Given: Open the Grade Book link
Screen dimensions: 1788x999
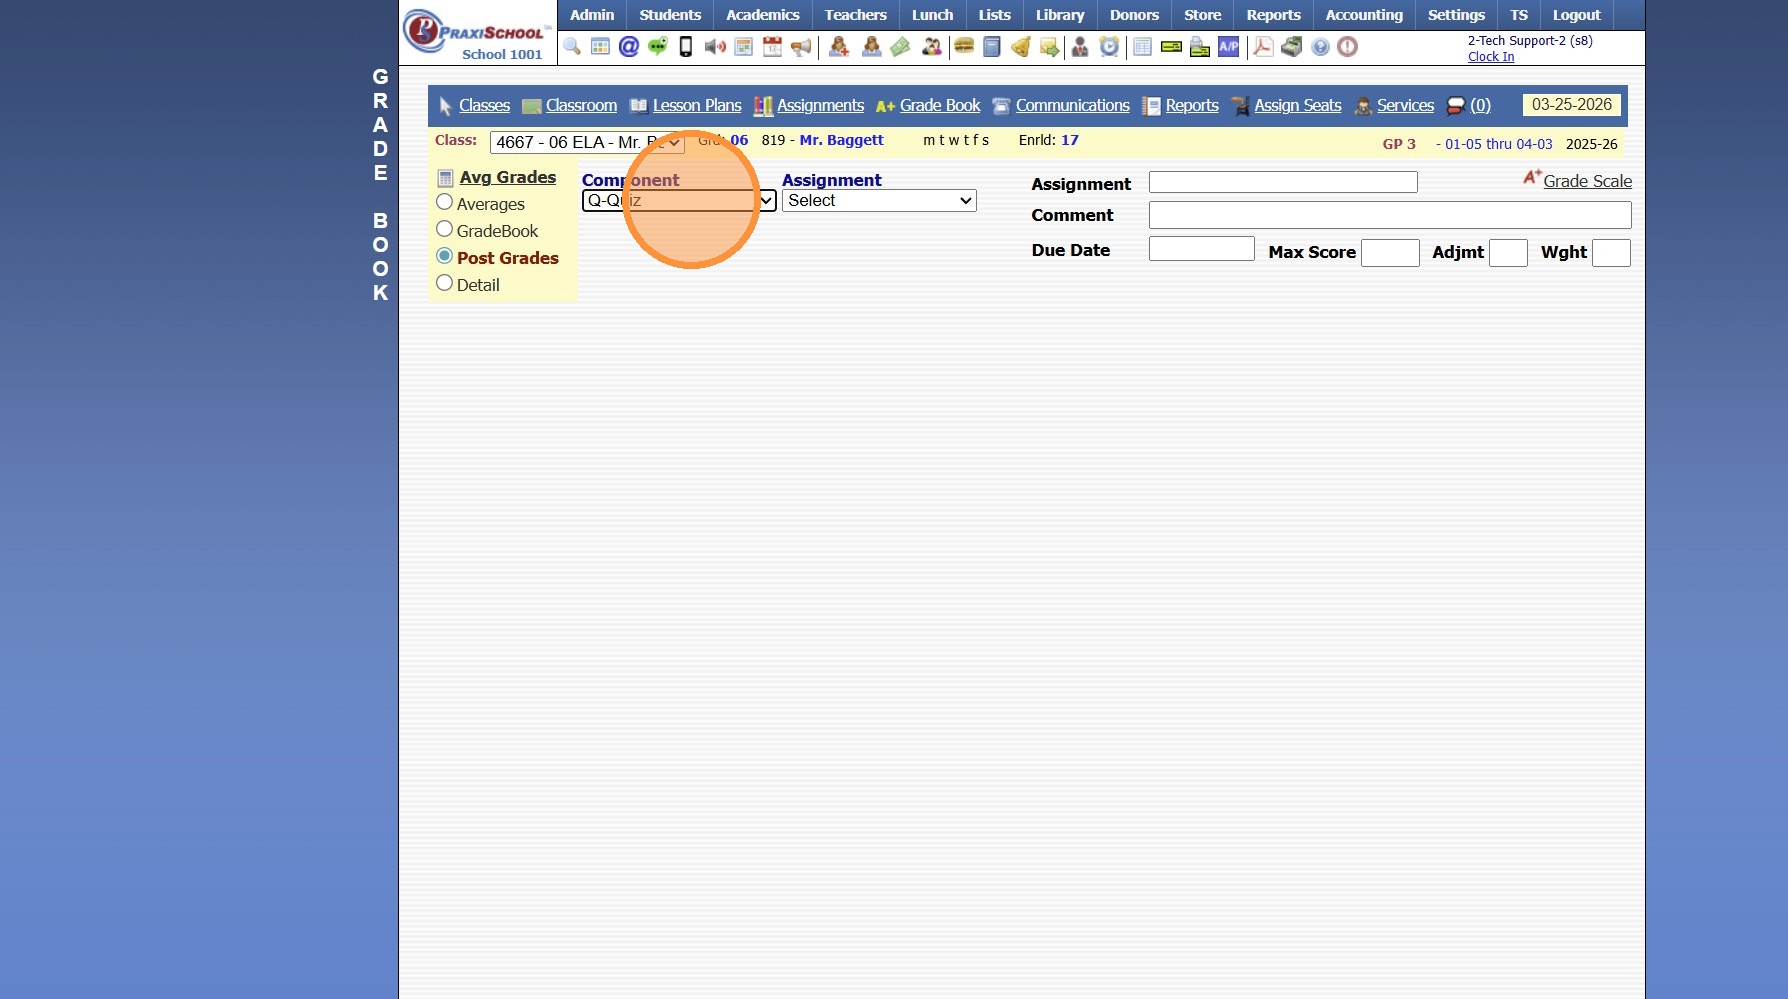Looking at the screenshot, I should [x=940, y=106].
